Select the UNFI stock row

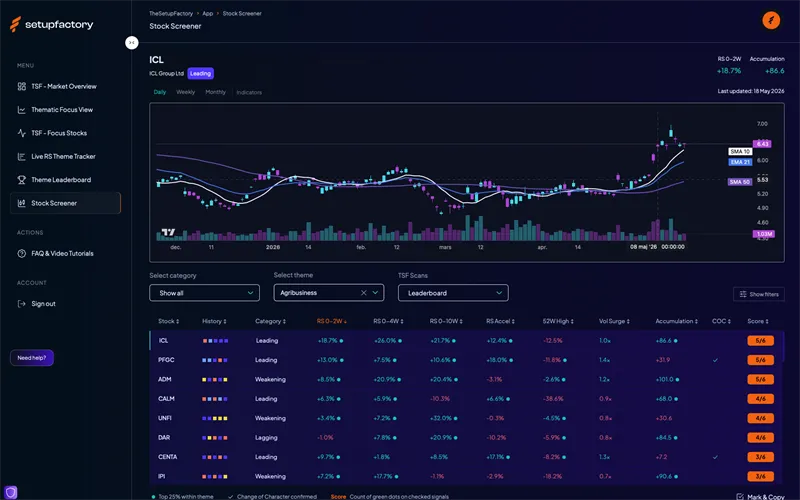(467, 418)
